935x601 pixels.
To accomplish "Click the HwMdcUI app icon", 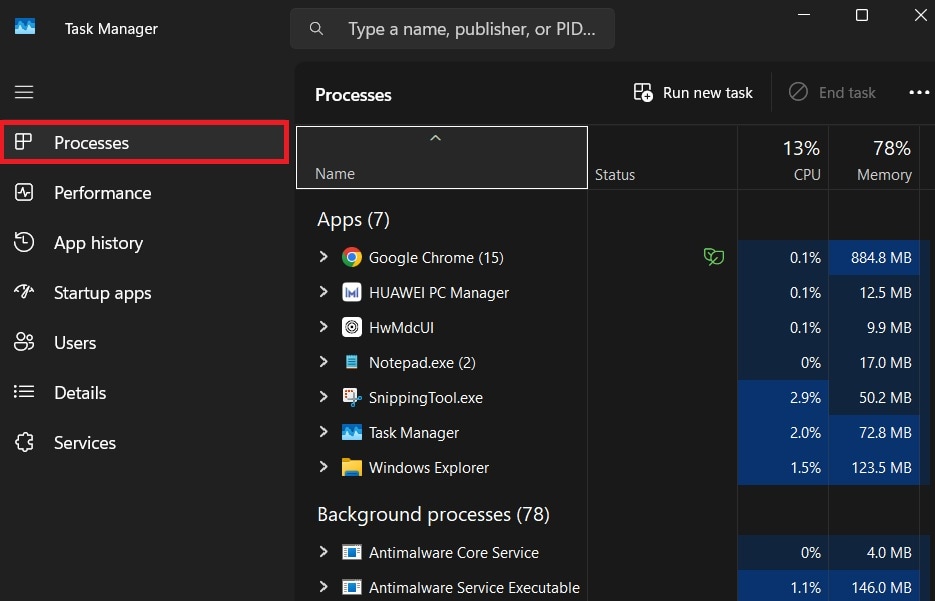I will [352, 327].
